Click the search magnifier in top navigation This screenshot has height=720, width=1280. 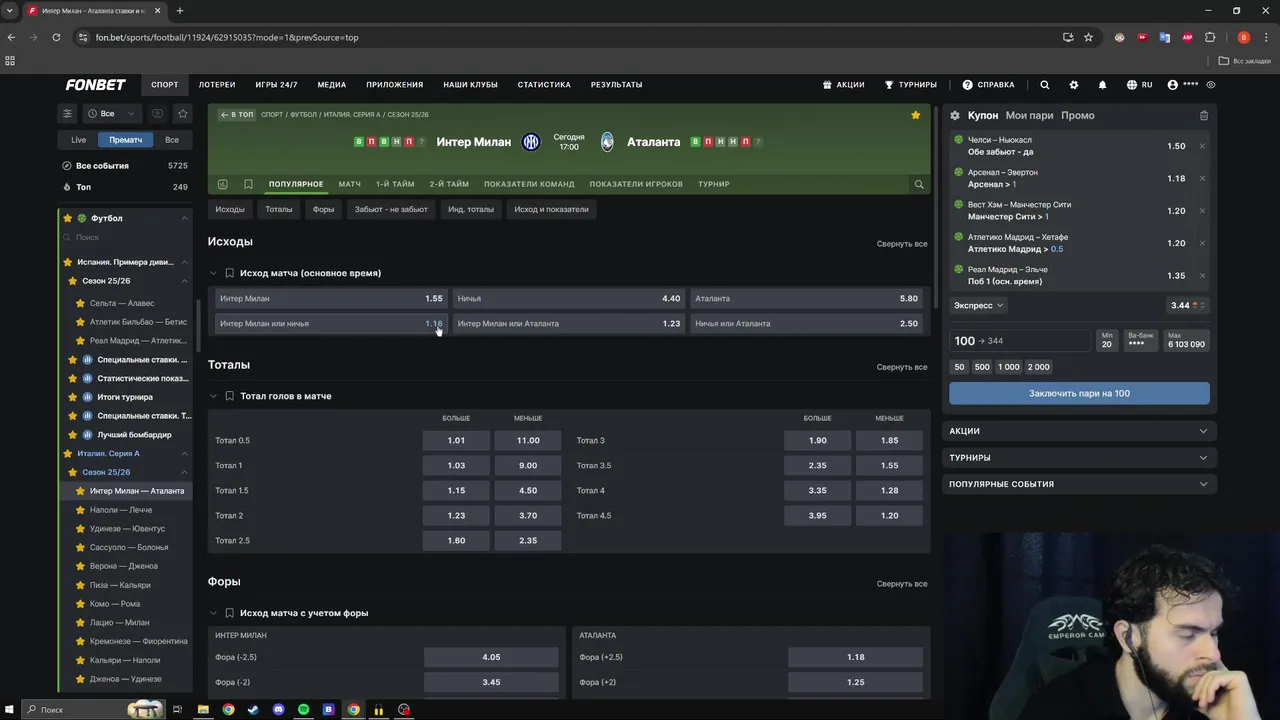pos(1045,85)
